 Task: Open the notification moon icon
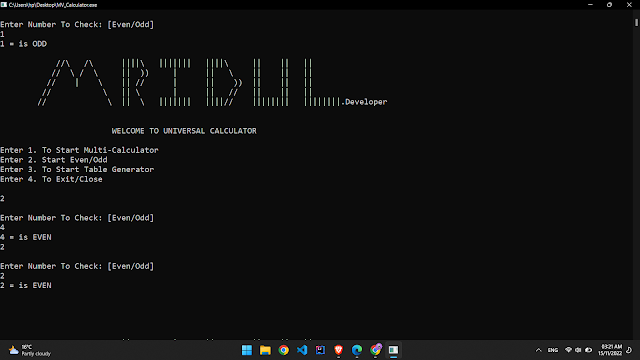point(629,350)
